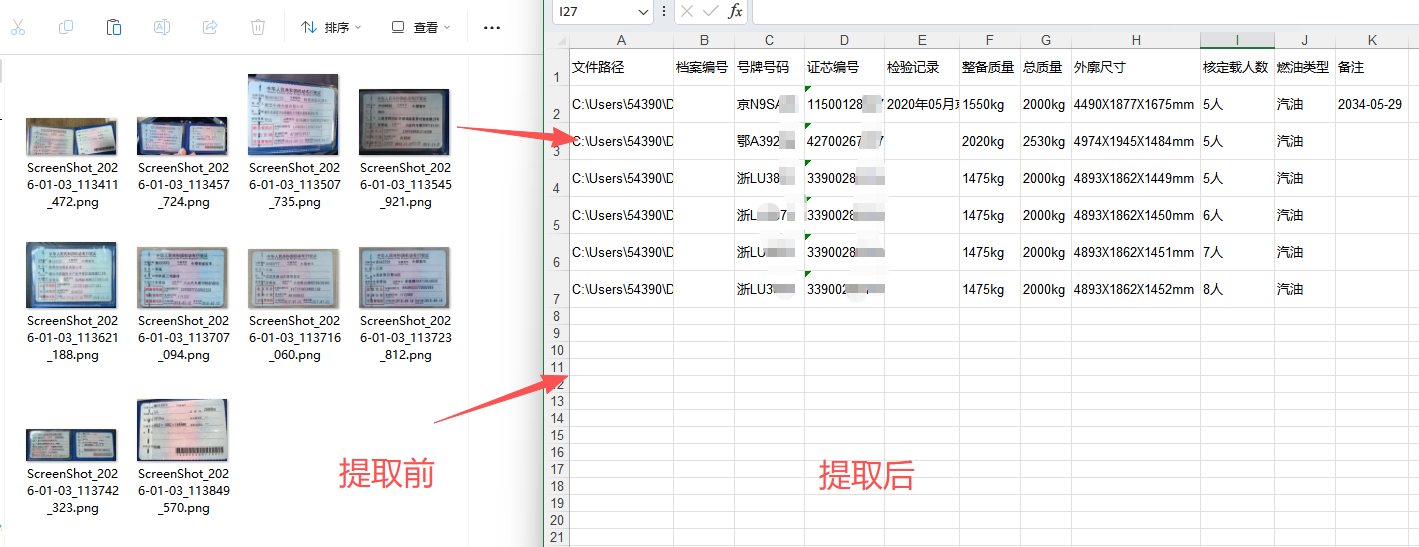1419x547 pixels.
Task: Click the 档案编号 header cell
Action: [703, 67]
